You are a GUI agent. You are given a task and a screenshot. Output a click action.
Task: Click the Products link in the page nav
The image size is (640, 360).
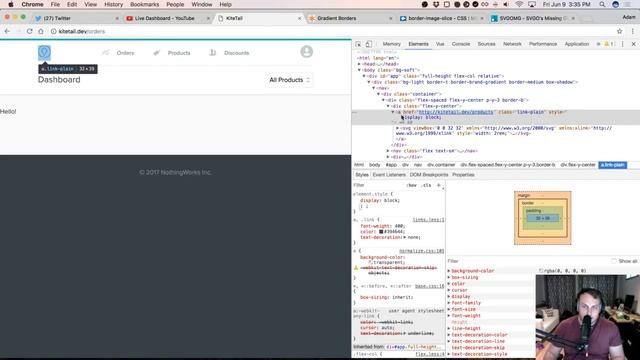(x=179, y=53)
